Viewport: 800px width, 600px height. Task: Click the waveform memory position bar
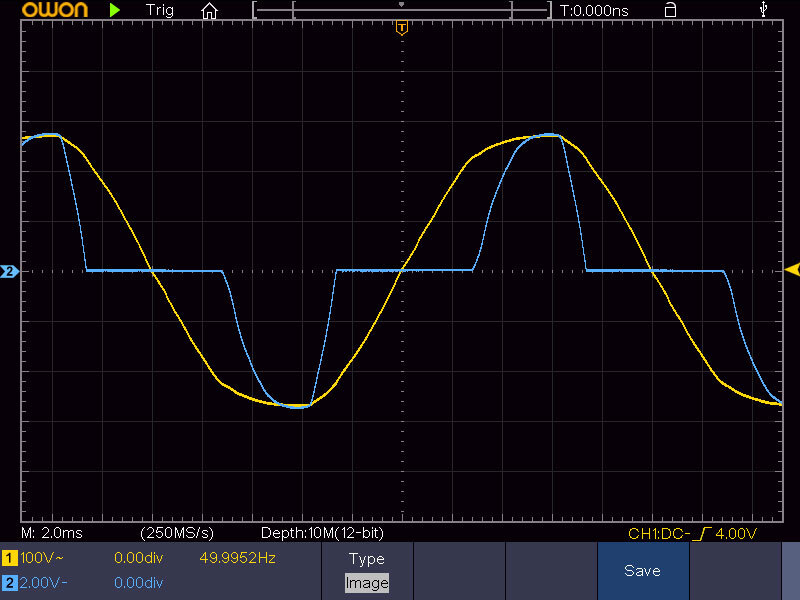click(x=401, y=10)
